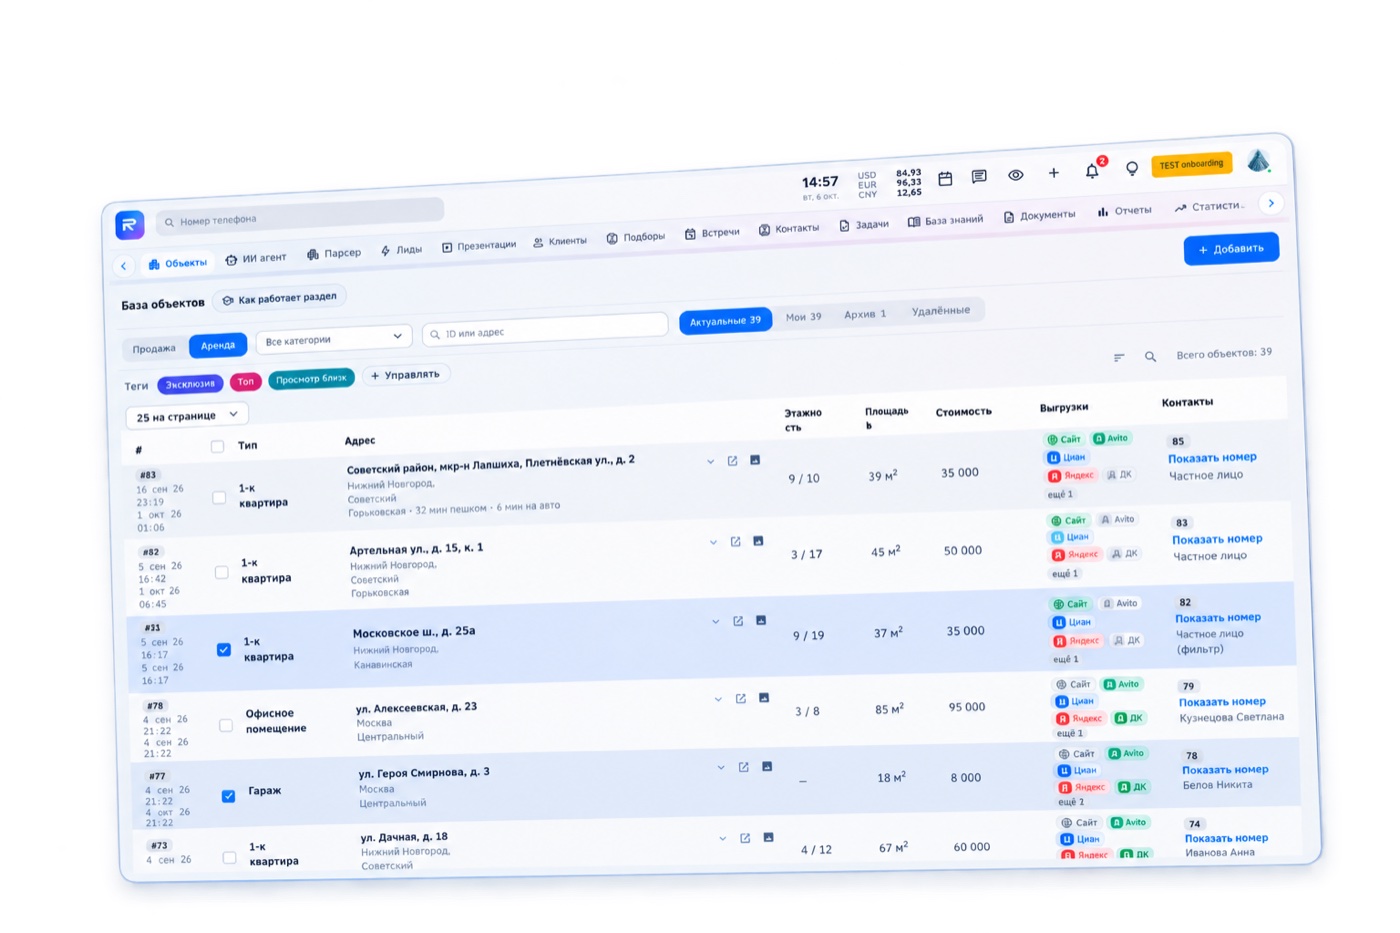1400x933 pixels.
Task: Click the plus icon in top bar
Action: click(1053, 173)
